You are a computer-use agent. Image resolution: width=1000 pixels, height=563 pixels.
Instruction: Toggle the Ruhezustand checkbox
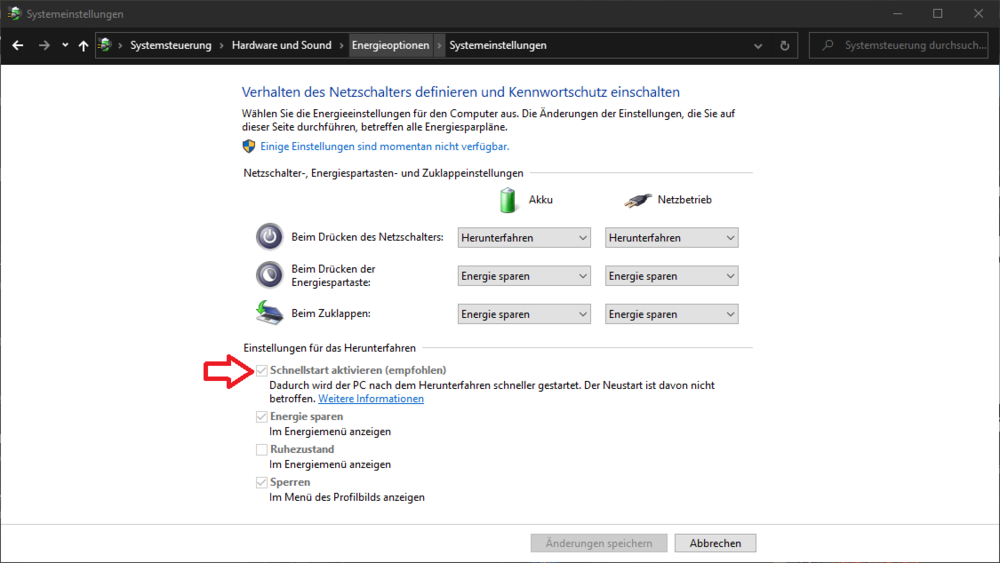pyautogui.click(x=262, y=450)
